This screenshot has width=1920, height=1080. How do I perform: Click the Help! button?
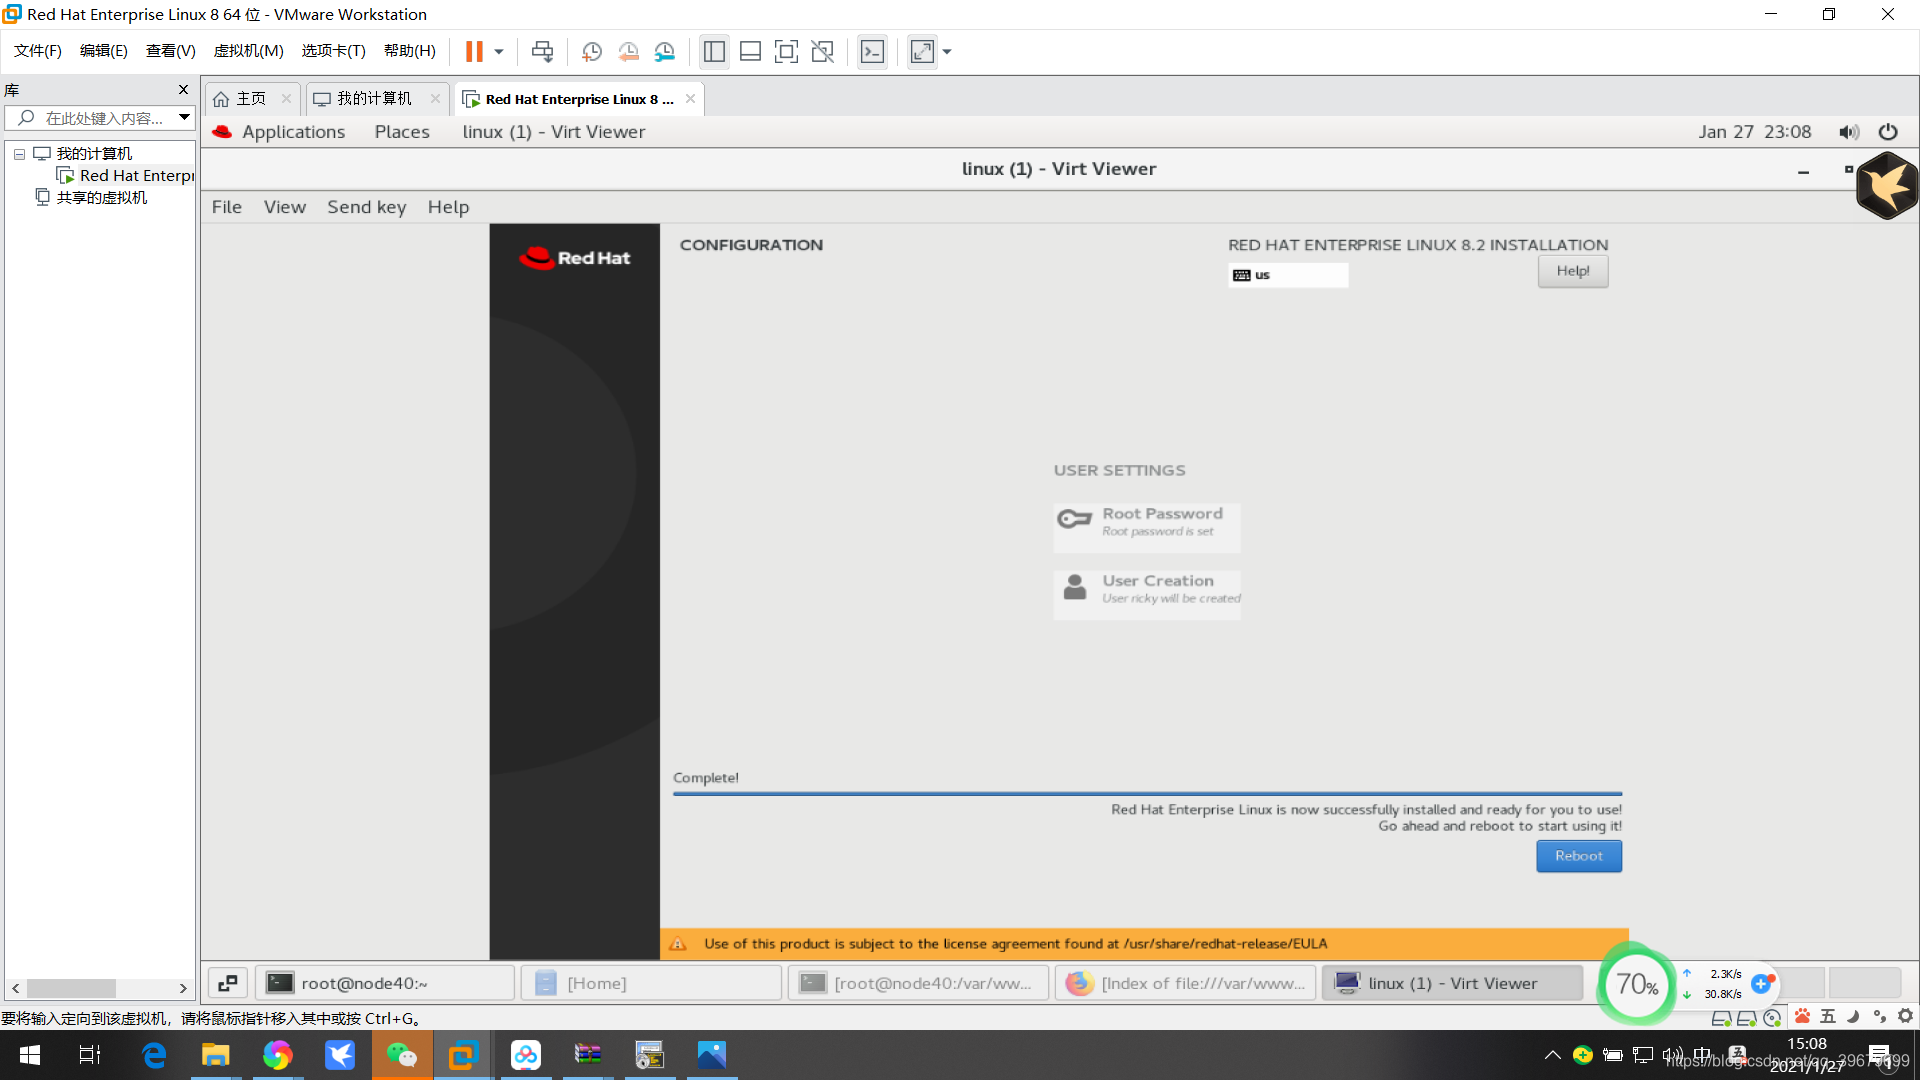[x=1572, y=271]
